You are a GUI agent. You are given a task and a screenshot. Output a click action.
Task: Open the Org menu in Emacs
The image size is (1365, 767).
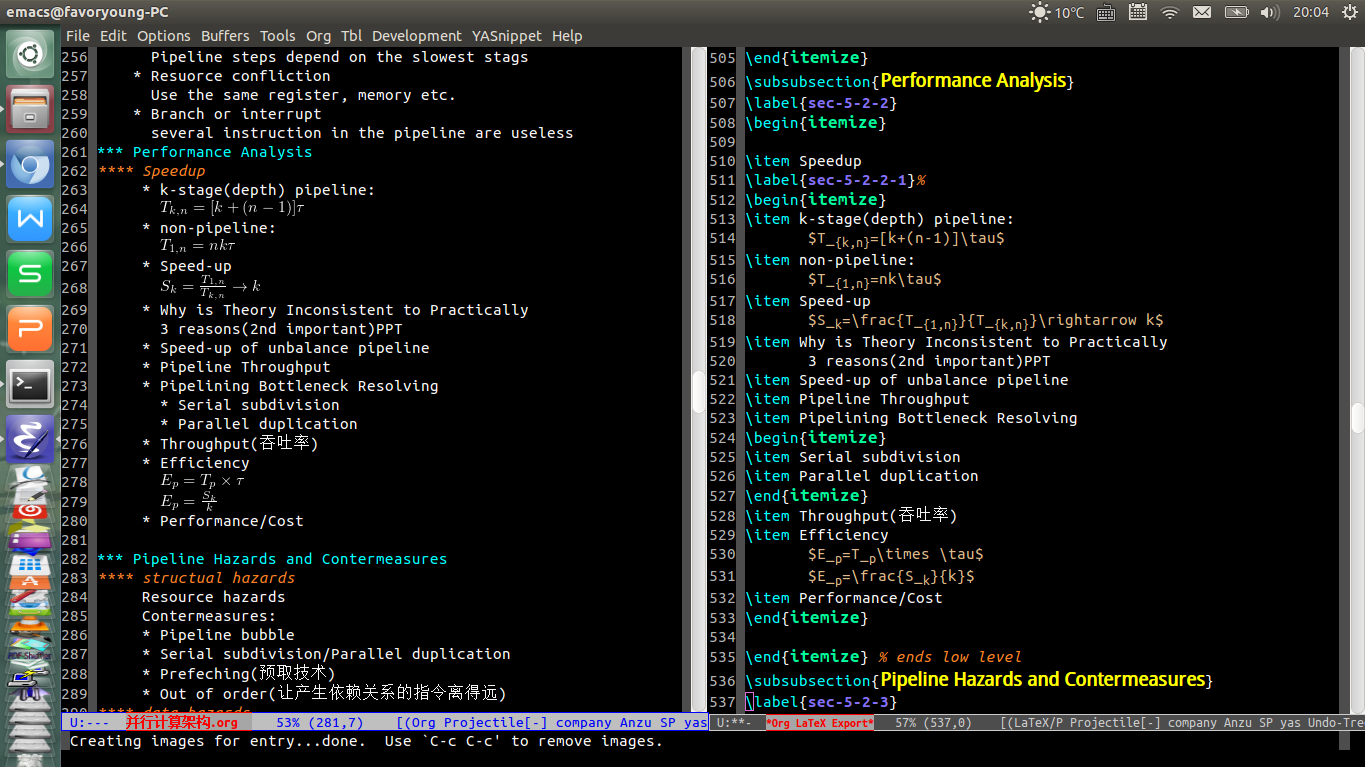pos(318,36)
